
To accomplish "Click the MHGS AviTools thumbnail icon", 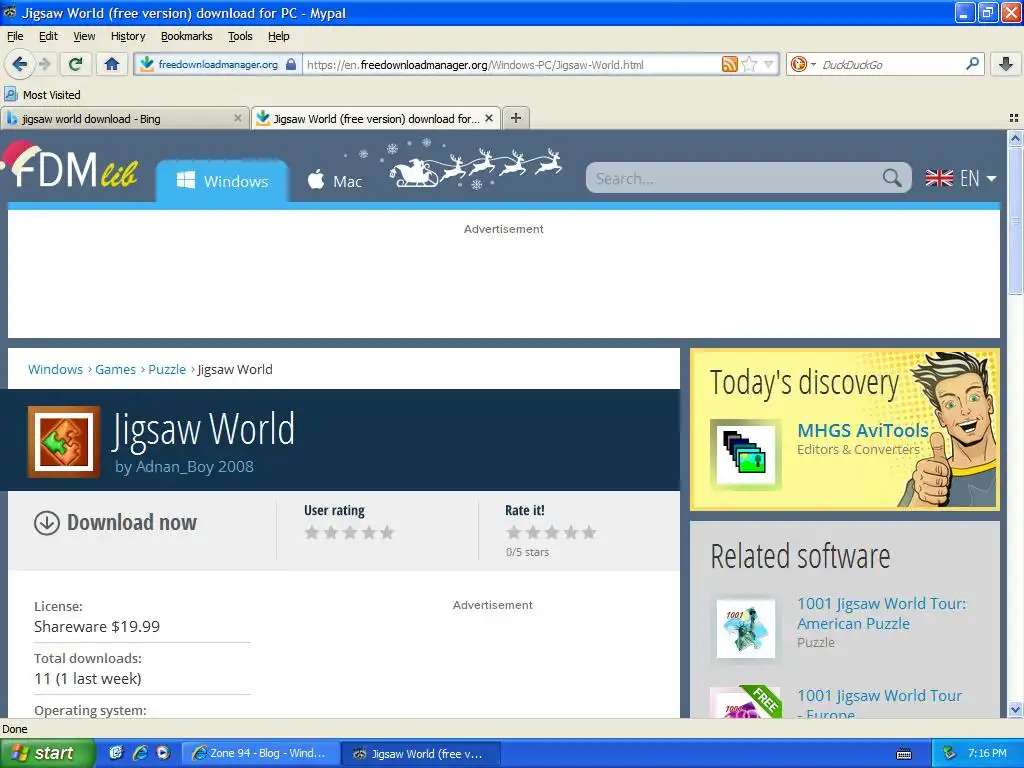I will pos(745,455).
